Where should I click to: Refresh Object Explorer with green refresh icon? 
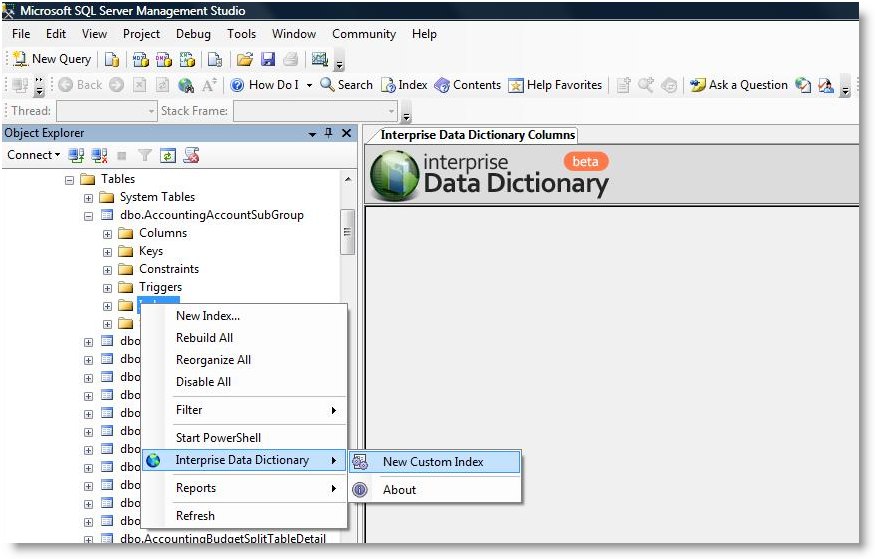pyautogui.click(x=168, y=155)
